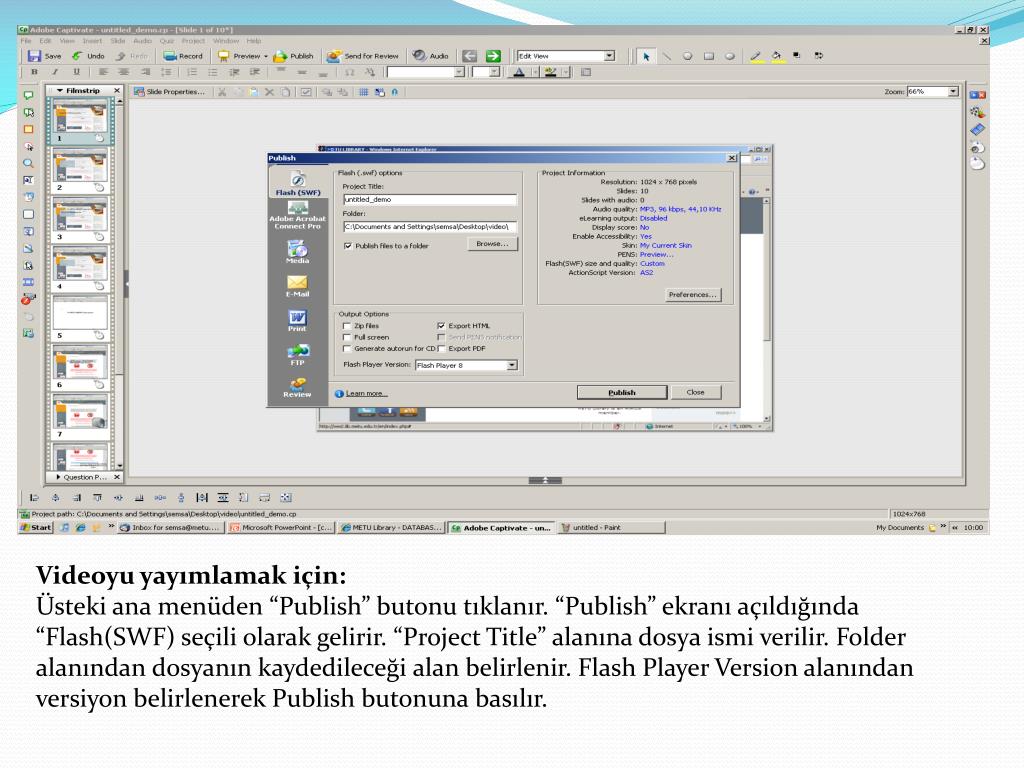The height and width of the screenshot is (768, 1024).
Task: Toggle underline formatting
Action: (76, 72)
